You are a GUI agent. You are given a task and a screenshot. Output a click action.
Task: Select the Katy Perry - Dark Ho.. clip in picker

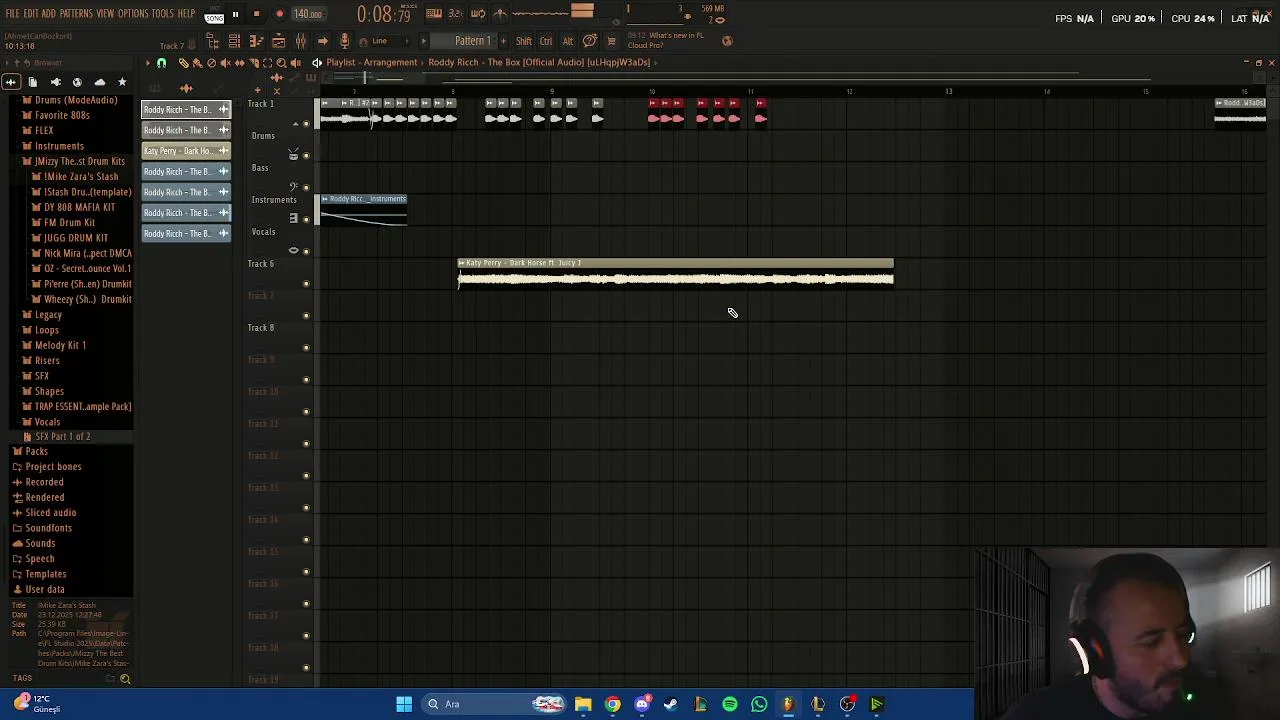186,151
